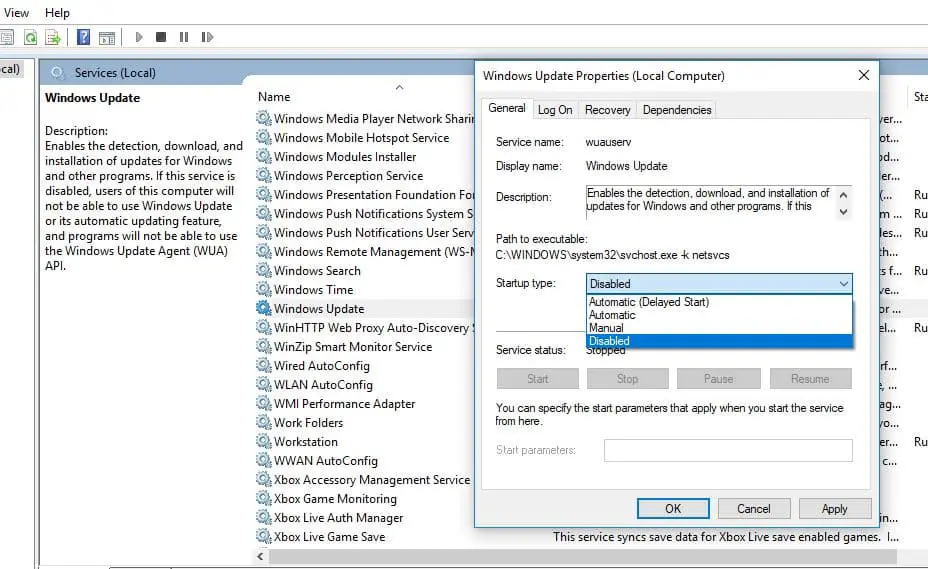Screen dimensions: 928x569
Task: Choose Automatic (Delayed Start) option
Action: 648,302
